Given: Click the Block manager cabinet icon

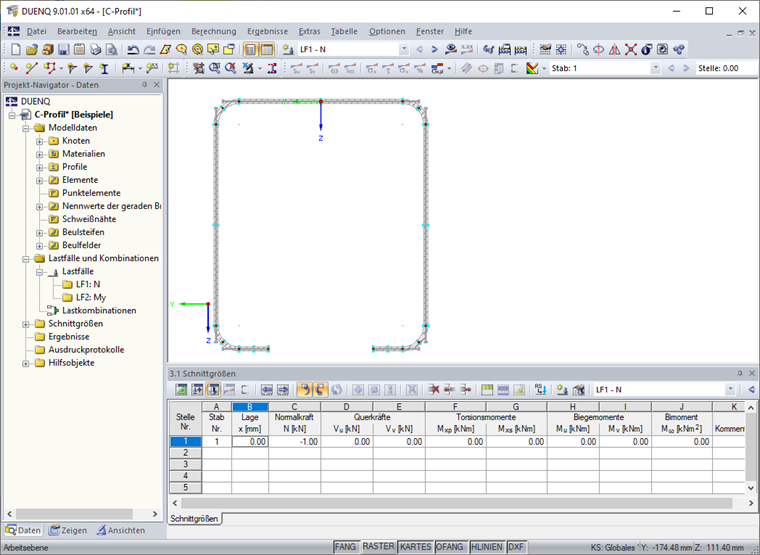Looking at the screenshot, I should (x=48, y=49).
